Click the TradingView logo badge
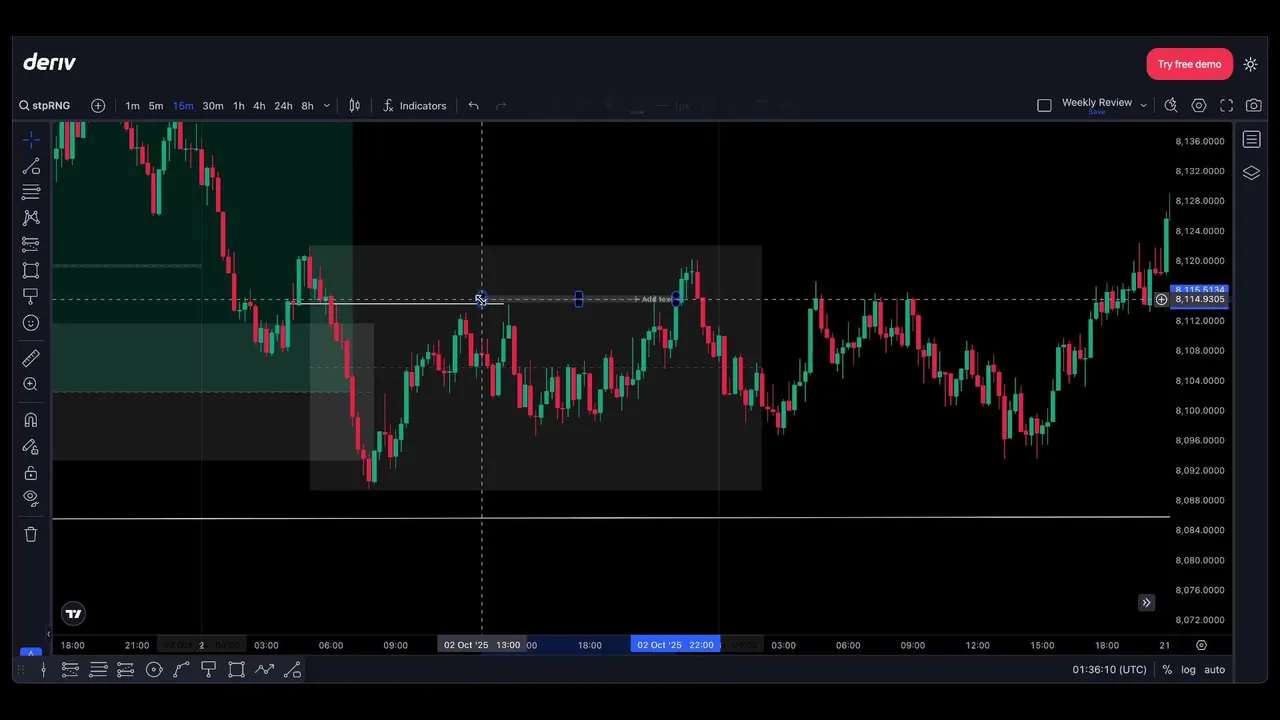1280x720 pixels. click(x=73, y=614)
